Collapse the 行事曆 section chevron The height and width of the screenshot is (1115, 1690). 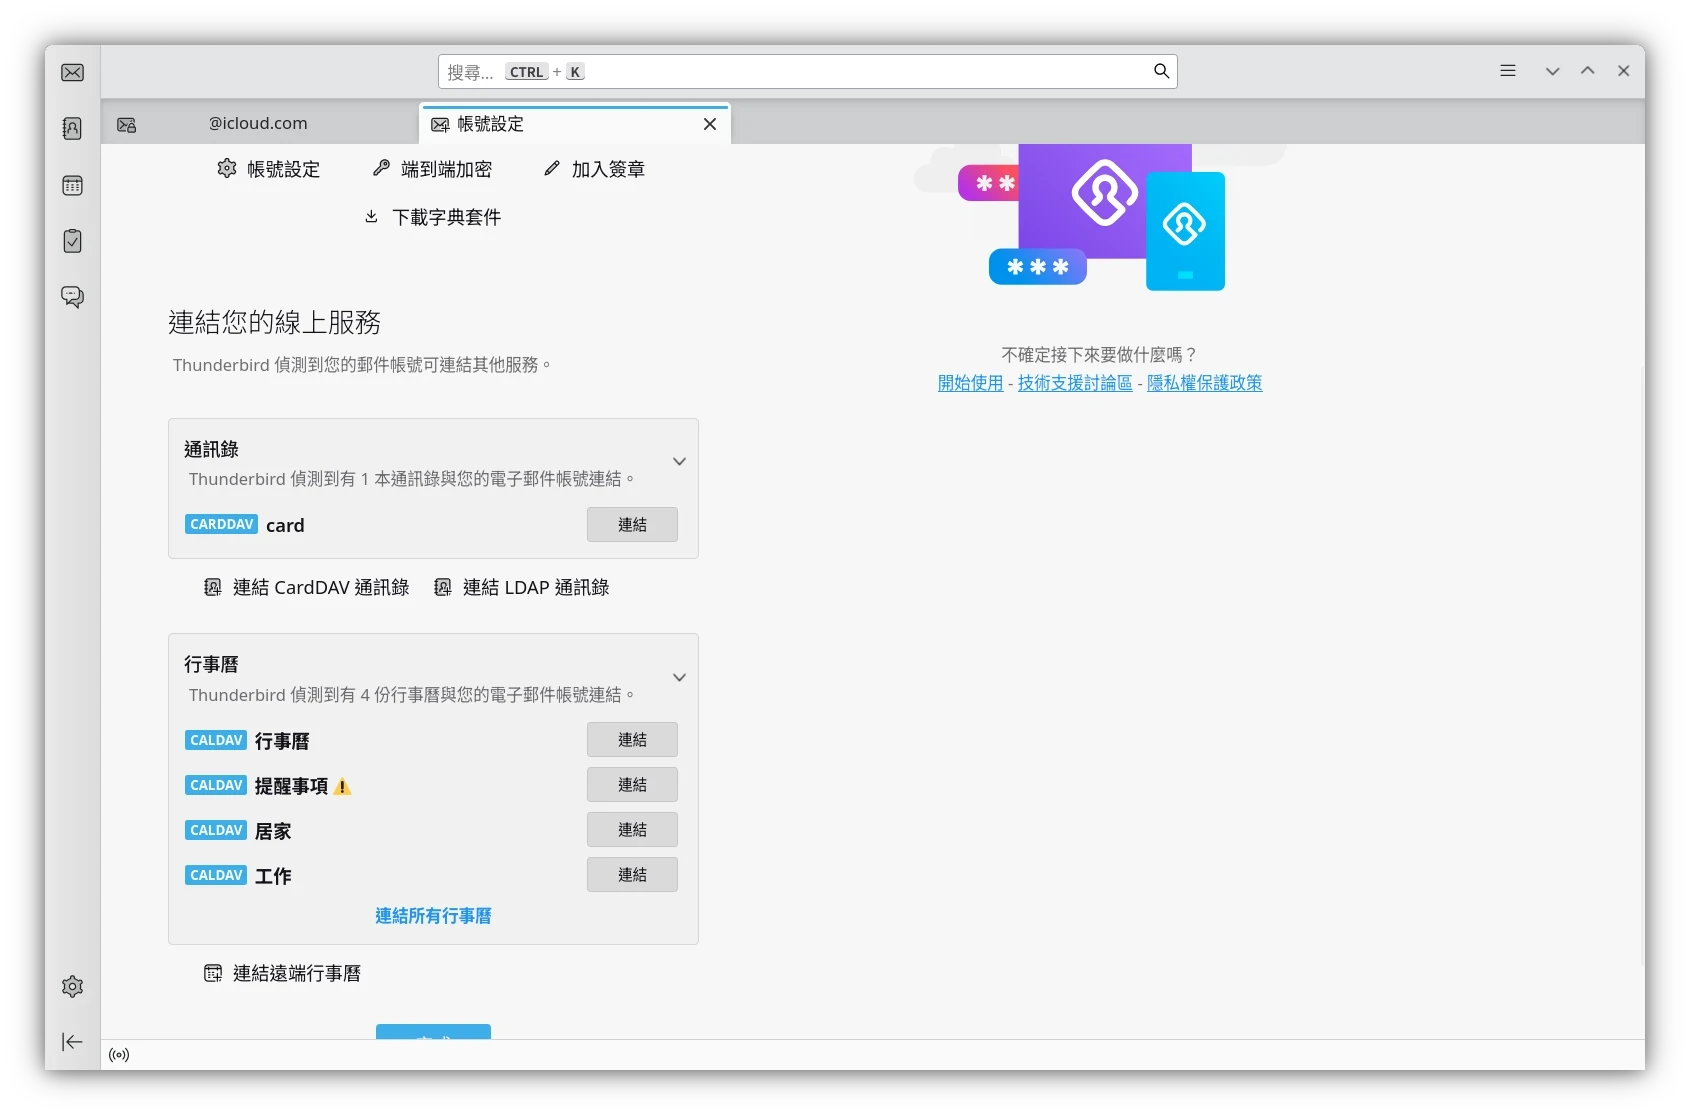(679, 677)
